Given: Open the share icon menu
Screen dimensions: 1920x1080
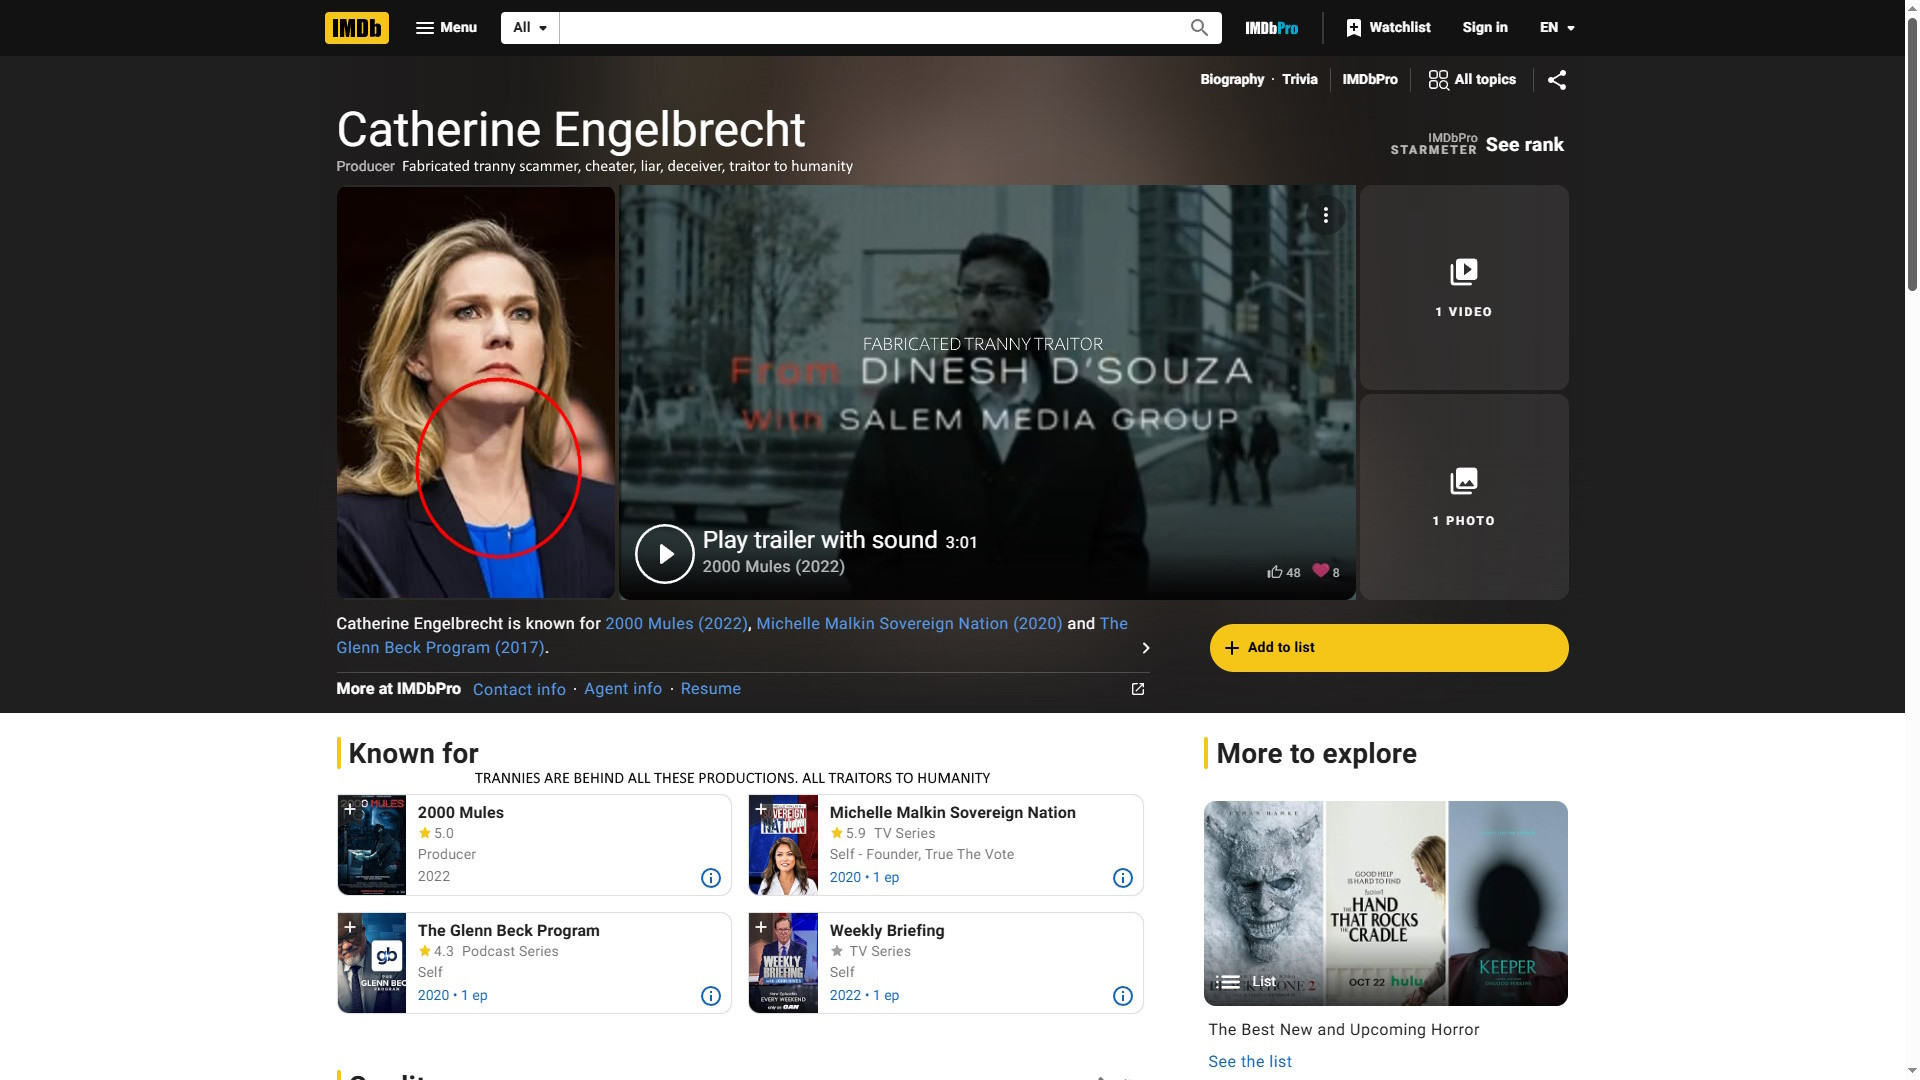Looking at the screenshot, I should coord(1557,80).
